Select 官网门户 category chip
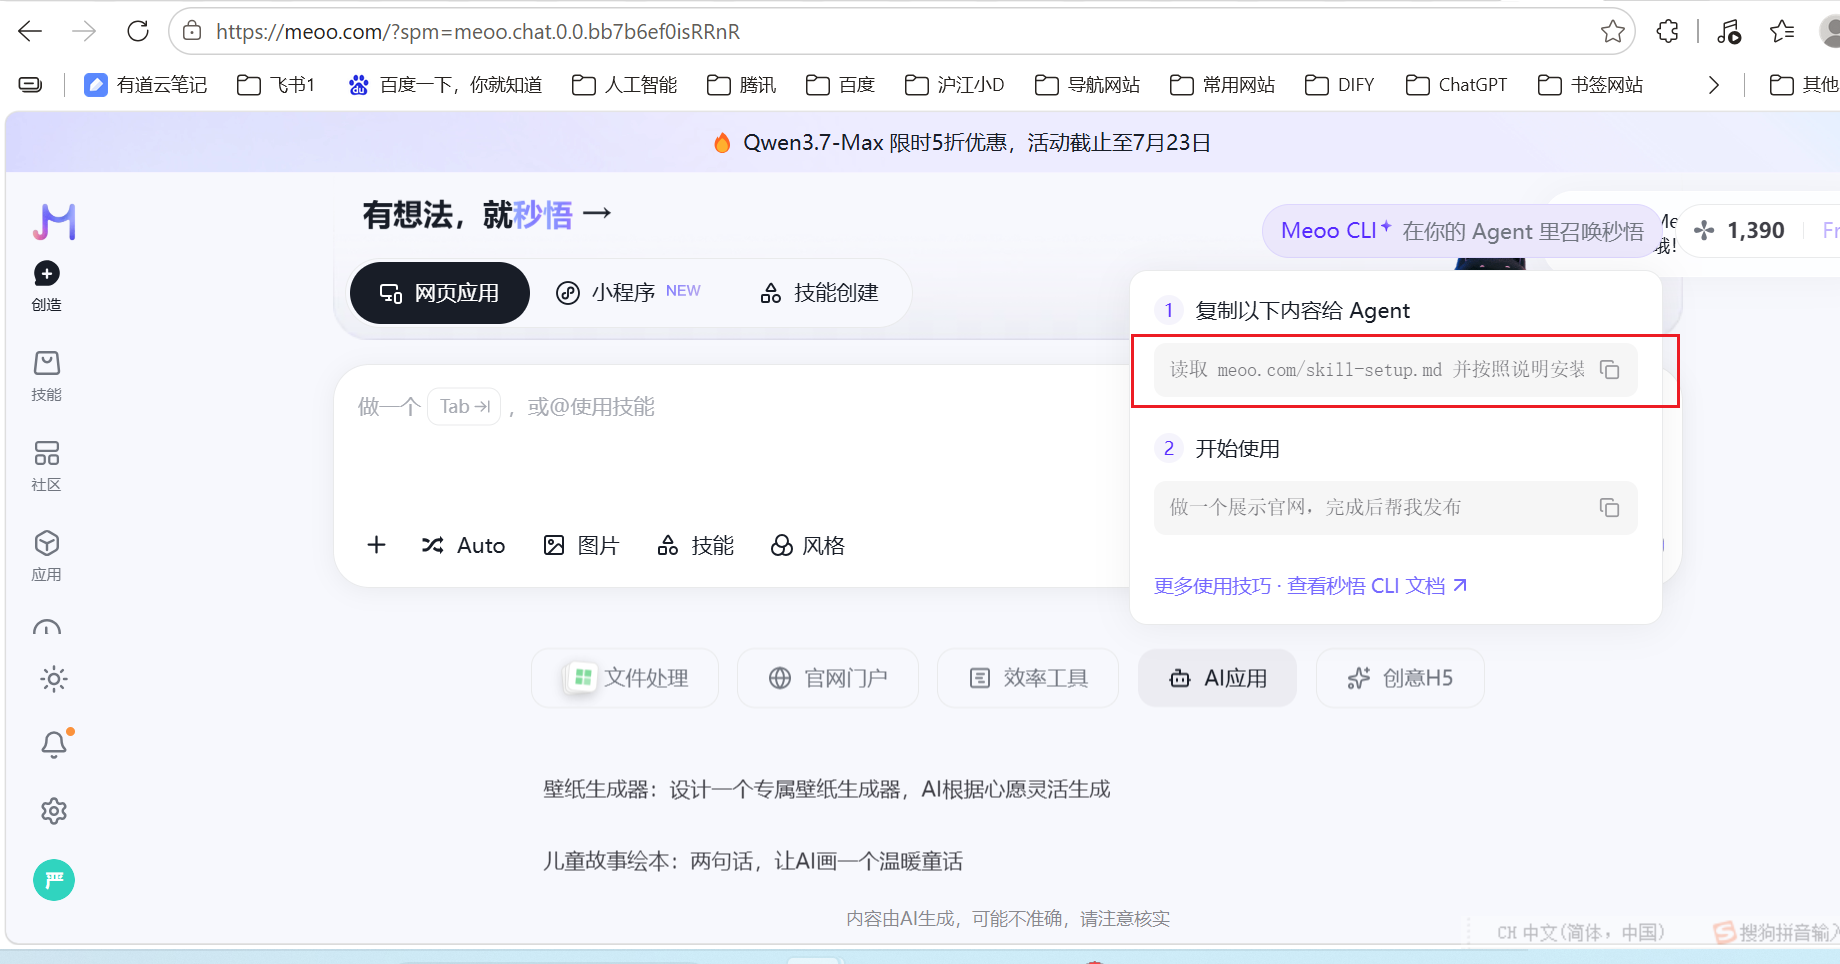Viewport: 1840px width, 964px height. (x=827, y=678)
